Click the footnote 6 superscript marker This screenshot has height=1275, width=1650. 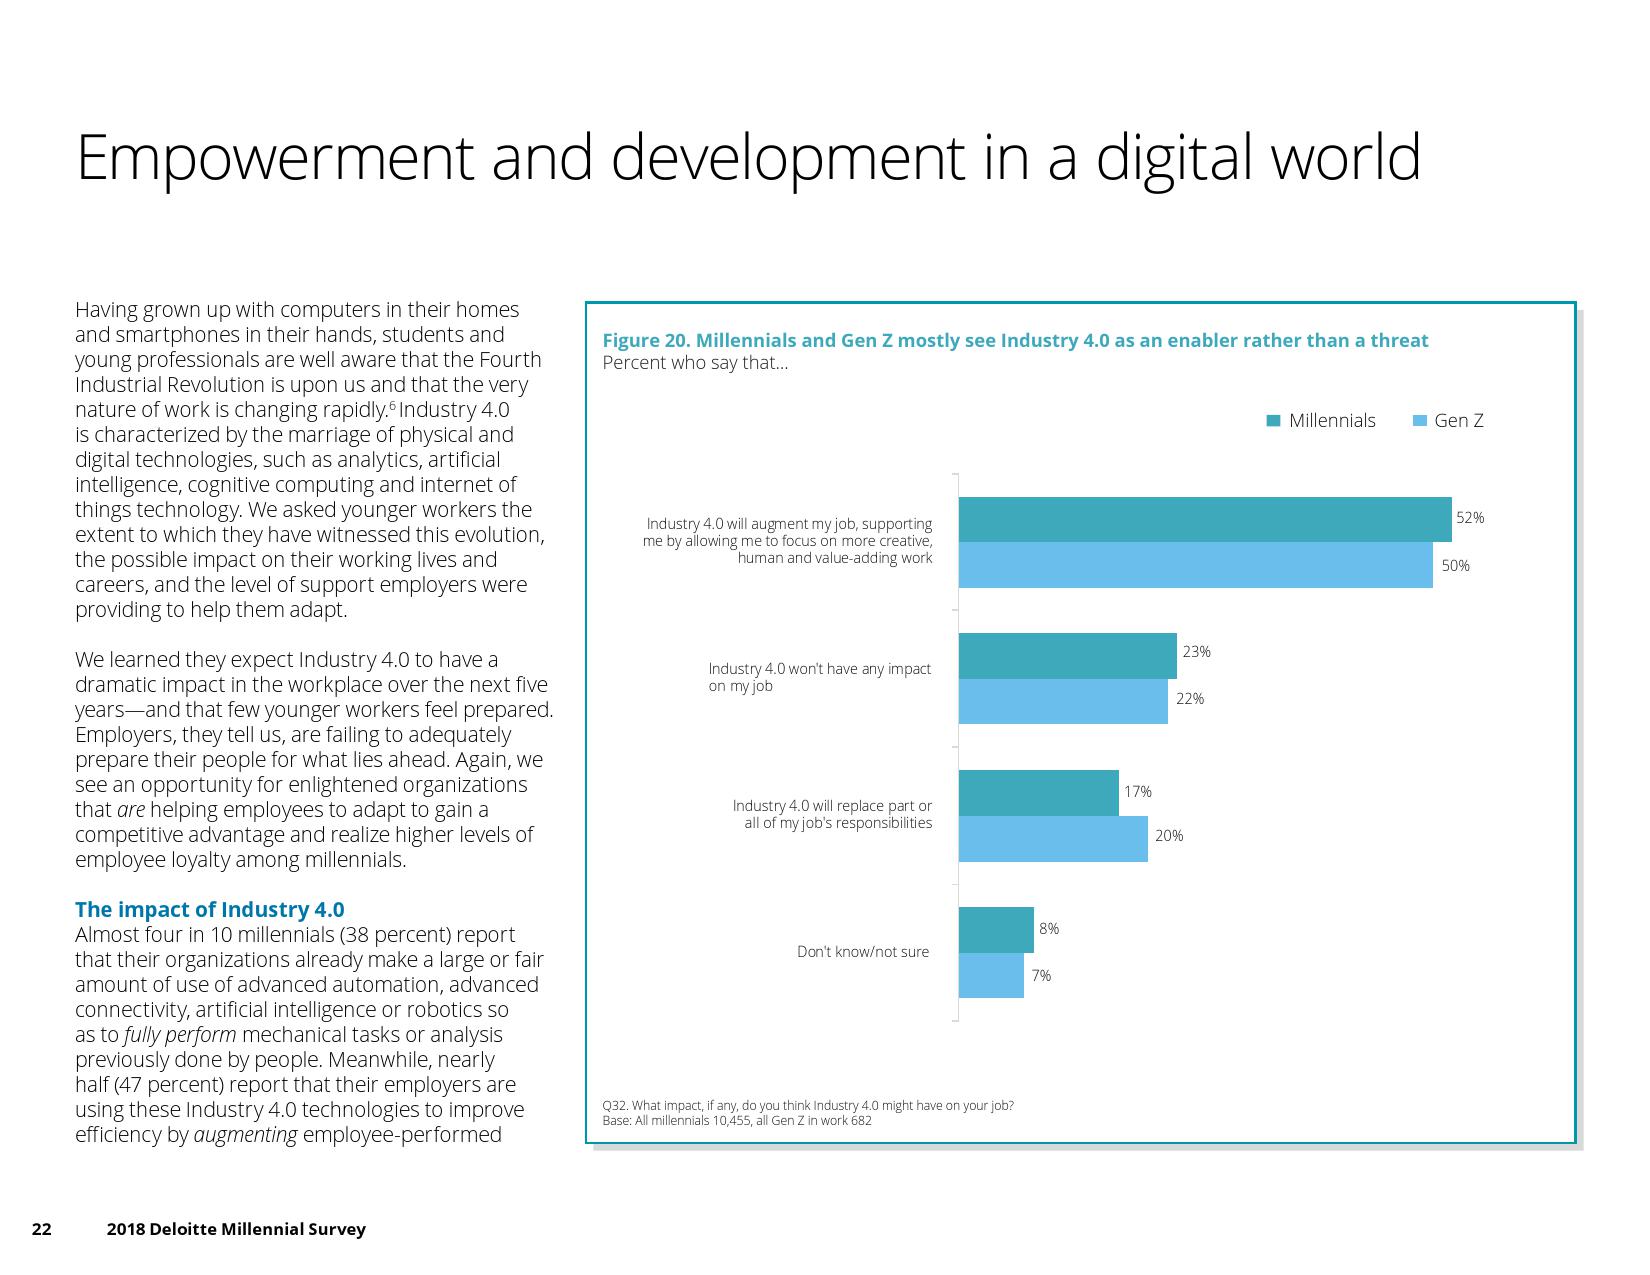393,405
